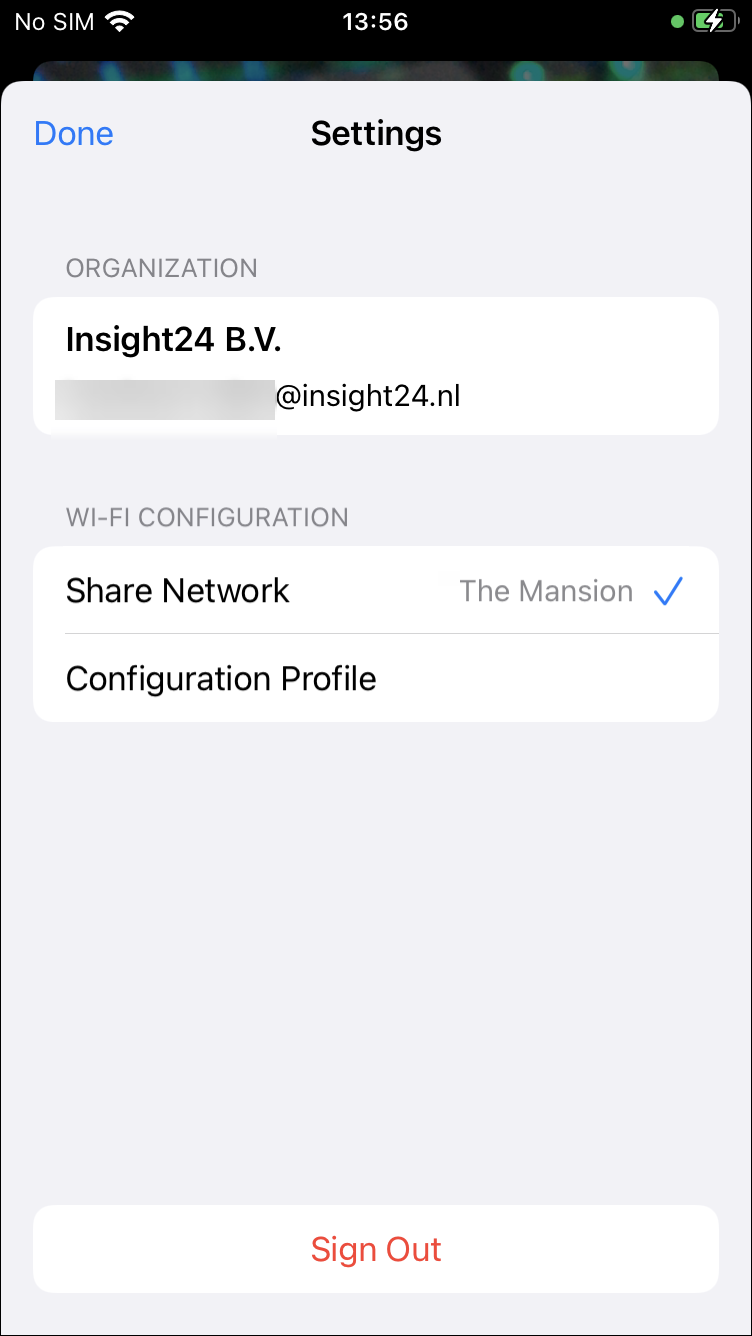The width and height of the screenshot is (752, 1336).
Task: Toggle the blue checkmark beside The Mansion
Action: [x=668, y=591]
